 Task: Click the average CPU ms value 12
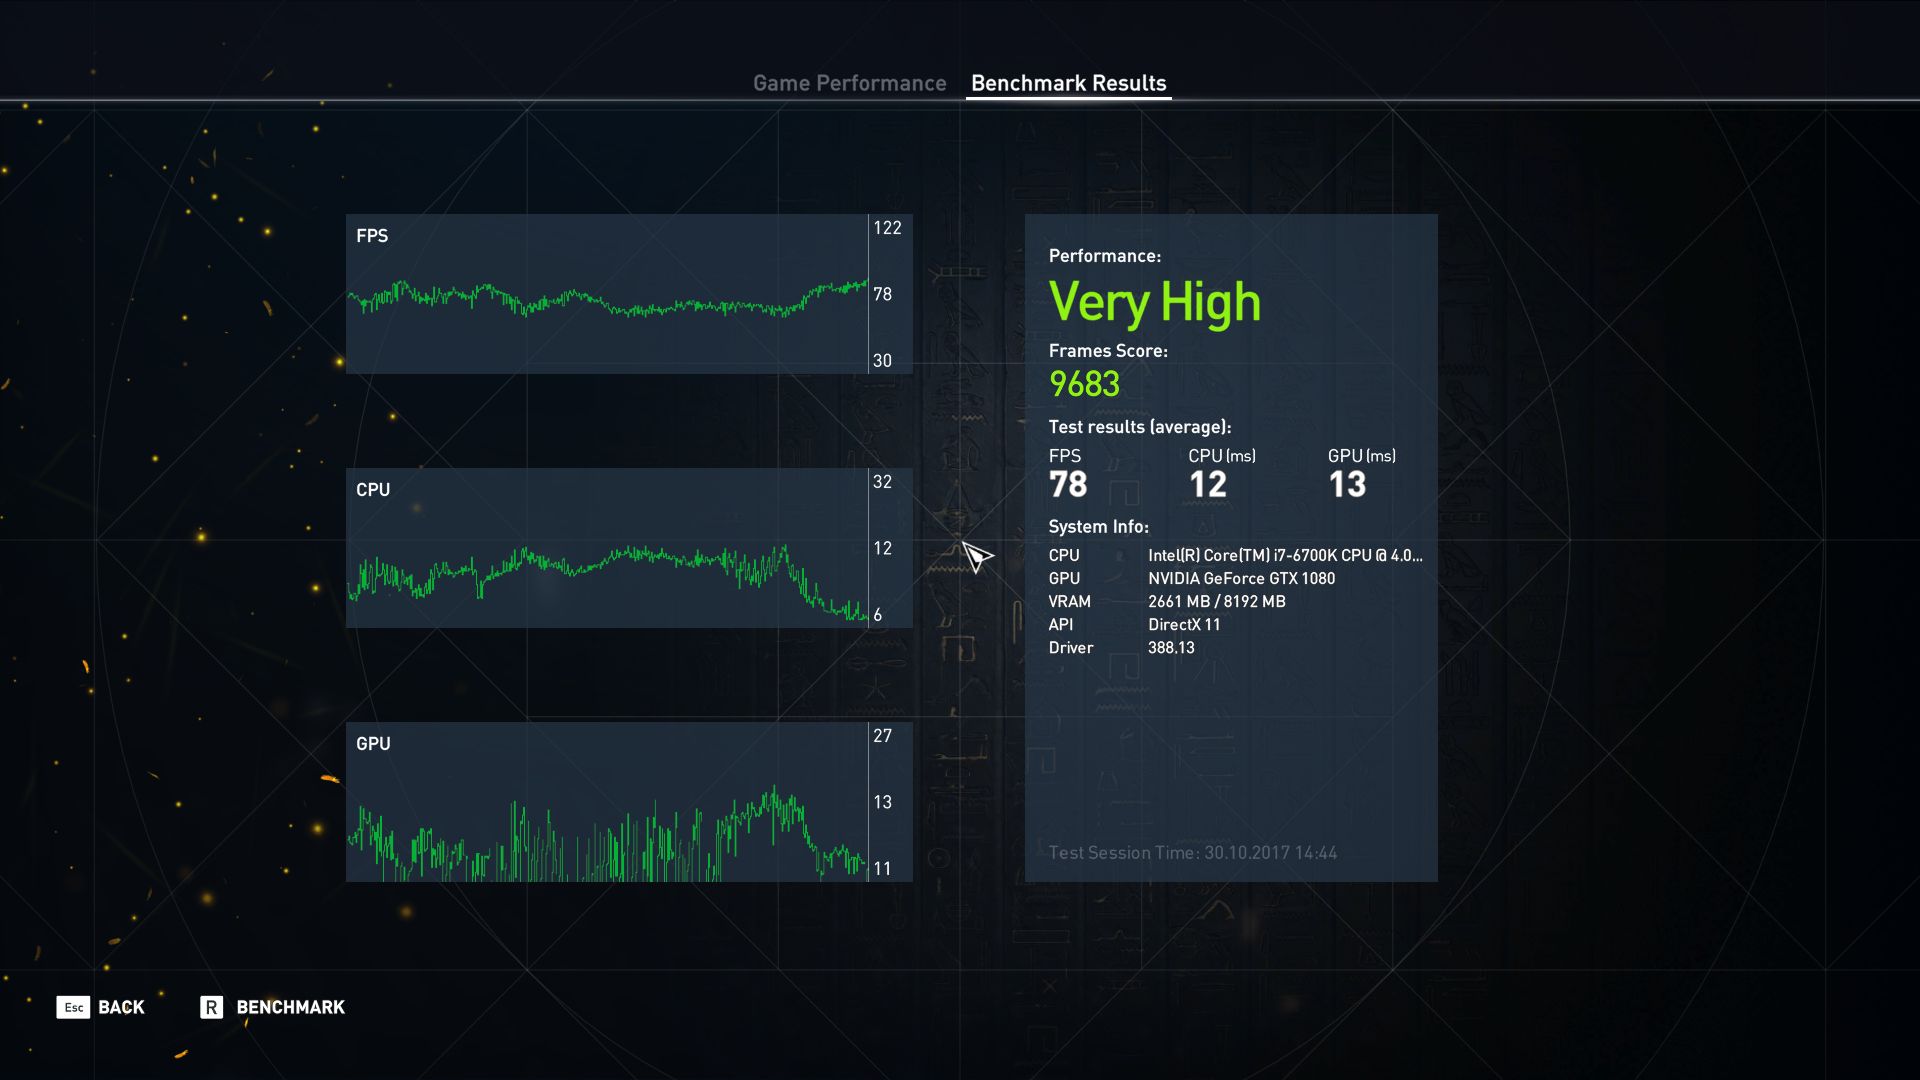click(x=1207, y=485)
